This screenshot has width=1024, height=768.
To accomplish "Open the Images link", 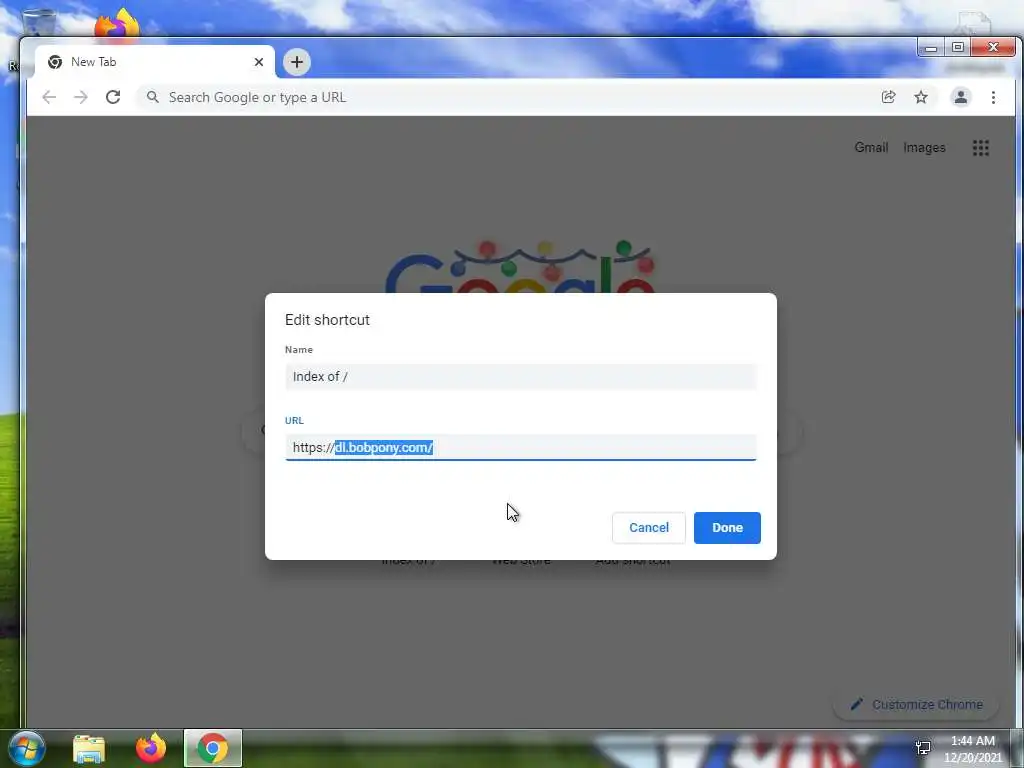I will click(924, 148).
